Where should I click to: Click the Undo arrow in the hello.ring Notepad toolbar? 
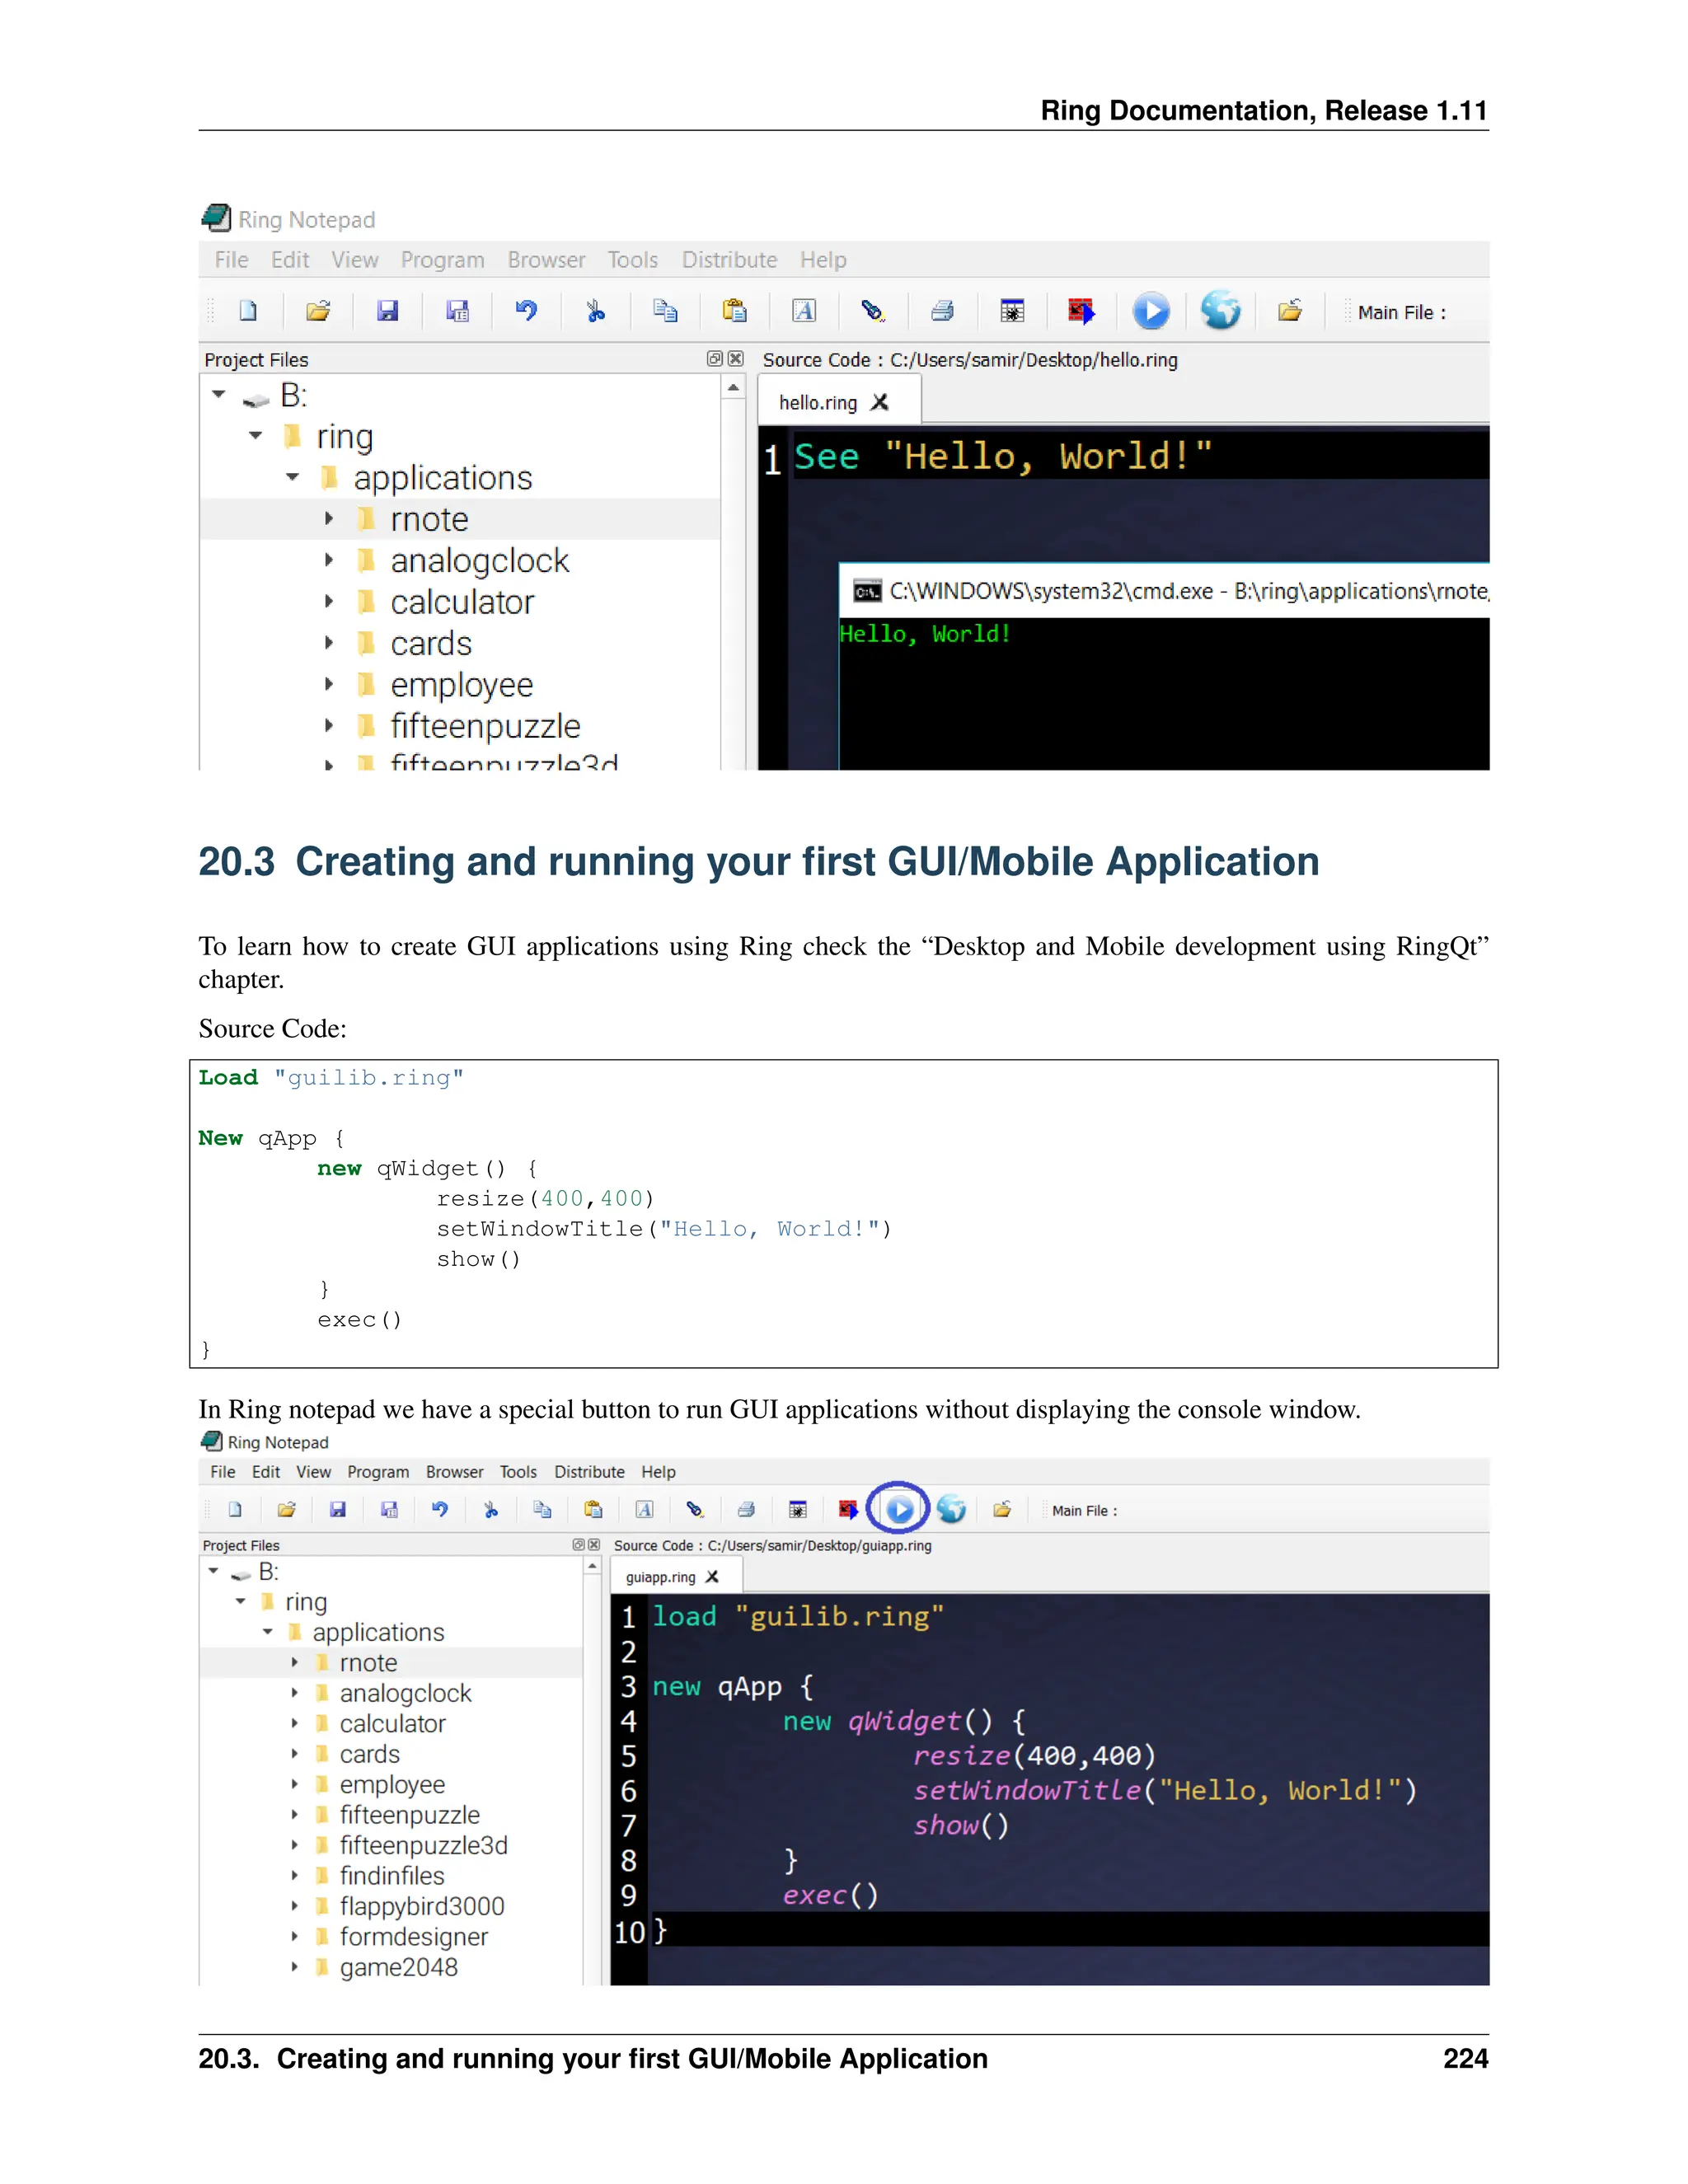[526, 311]
